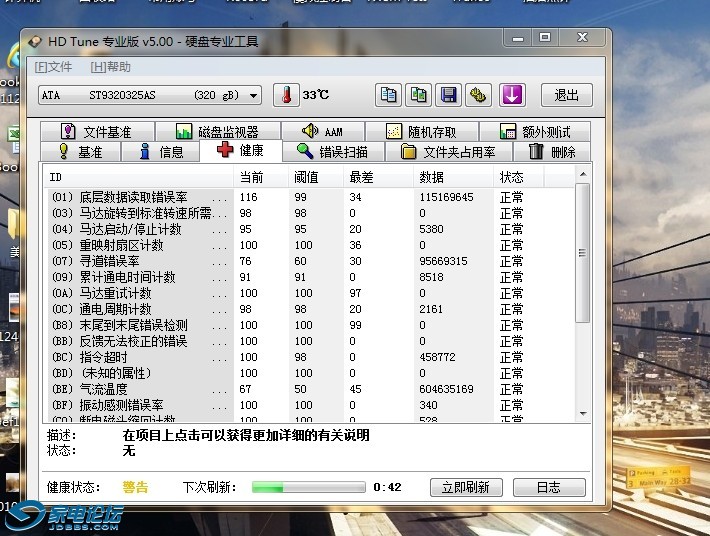The height and width of the screenshot is (536, 710).
Task: Click the red cross health icon
Action: click(x=225, y=149)
